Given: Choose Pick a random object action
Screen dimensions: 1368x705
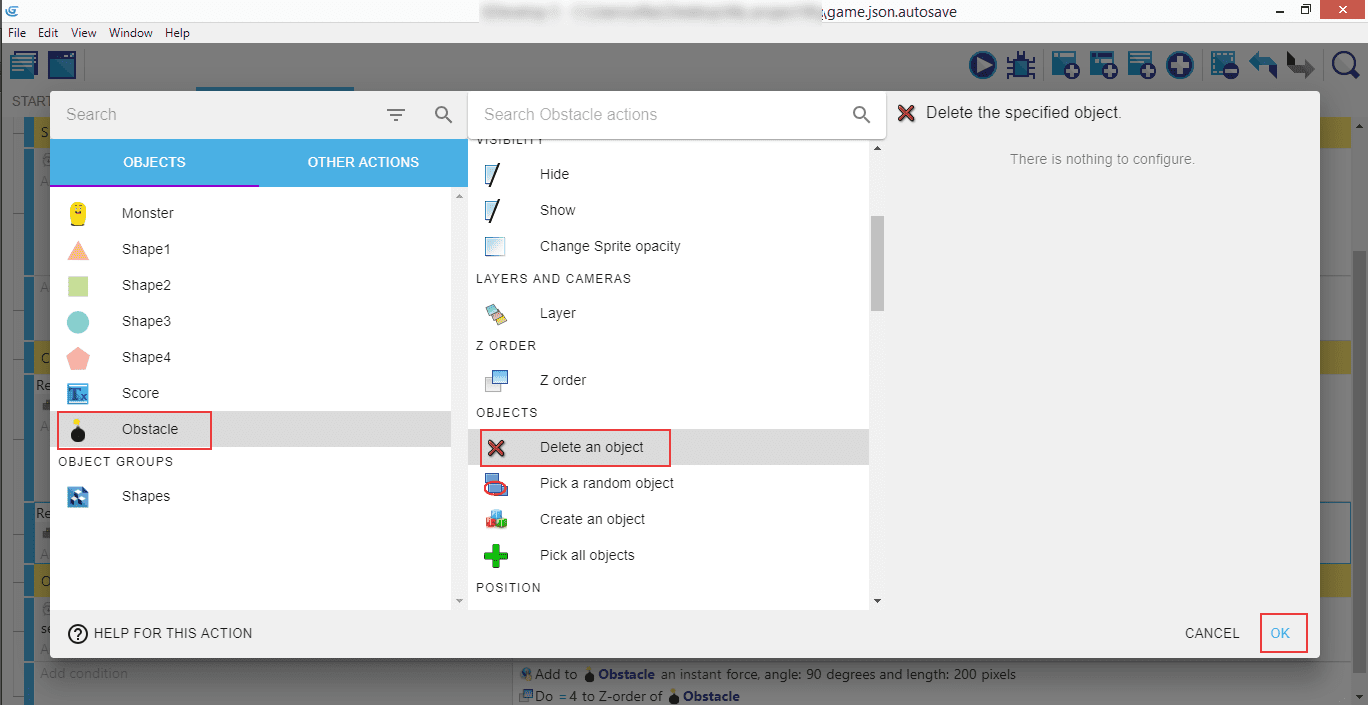Looking at the screenshot, I should coord(606,483).
